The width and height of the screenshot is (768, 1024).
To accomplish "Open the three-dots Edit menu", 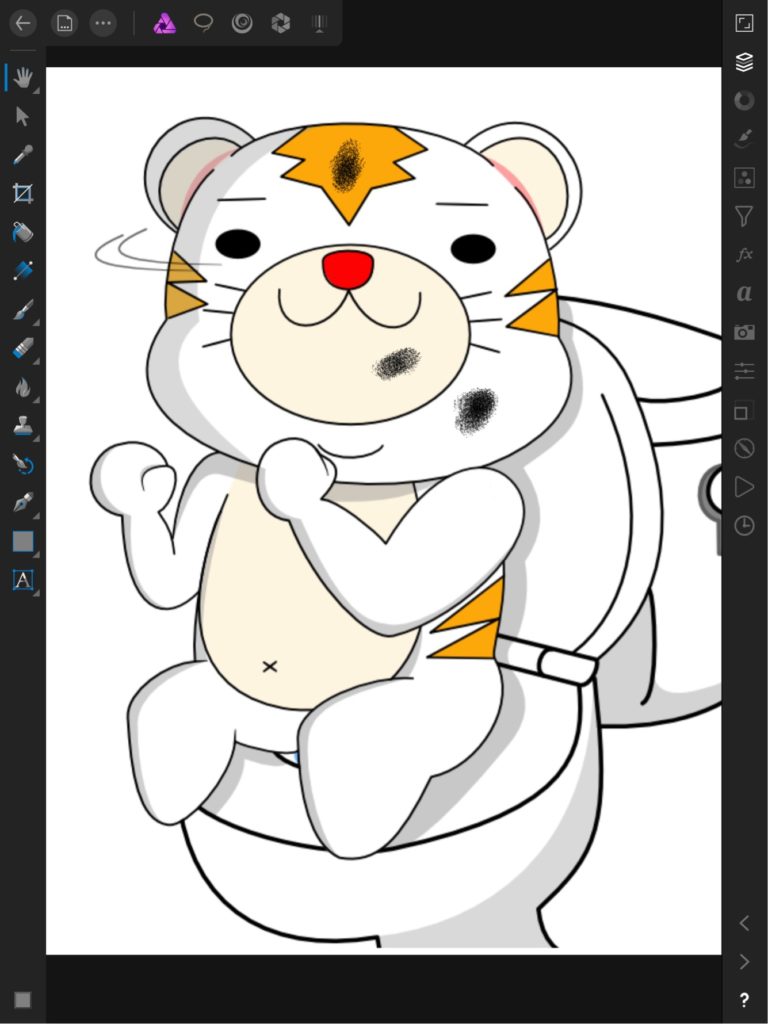I will pyautogui.click(x=102, y=23).
